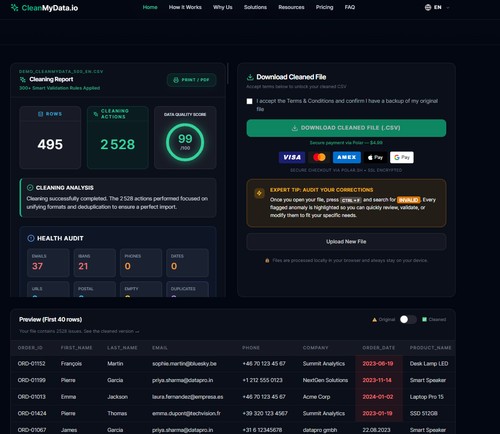
Task: Open the Resources menu
Action: click(x=291, y=7)
